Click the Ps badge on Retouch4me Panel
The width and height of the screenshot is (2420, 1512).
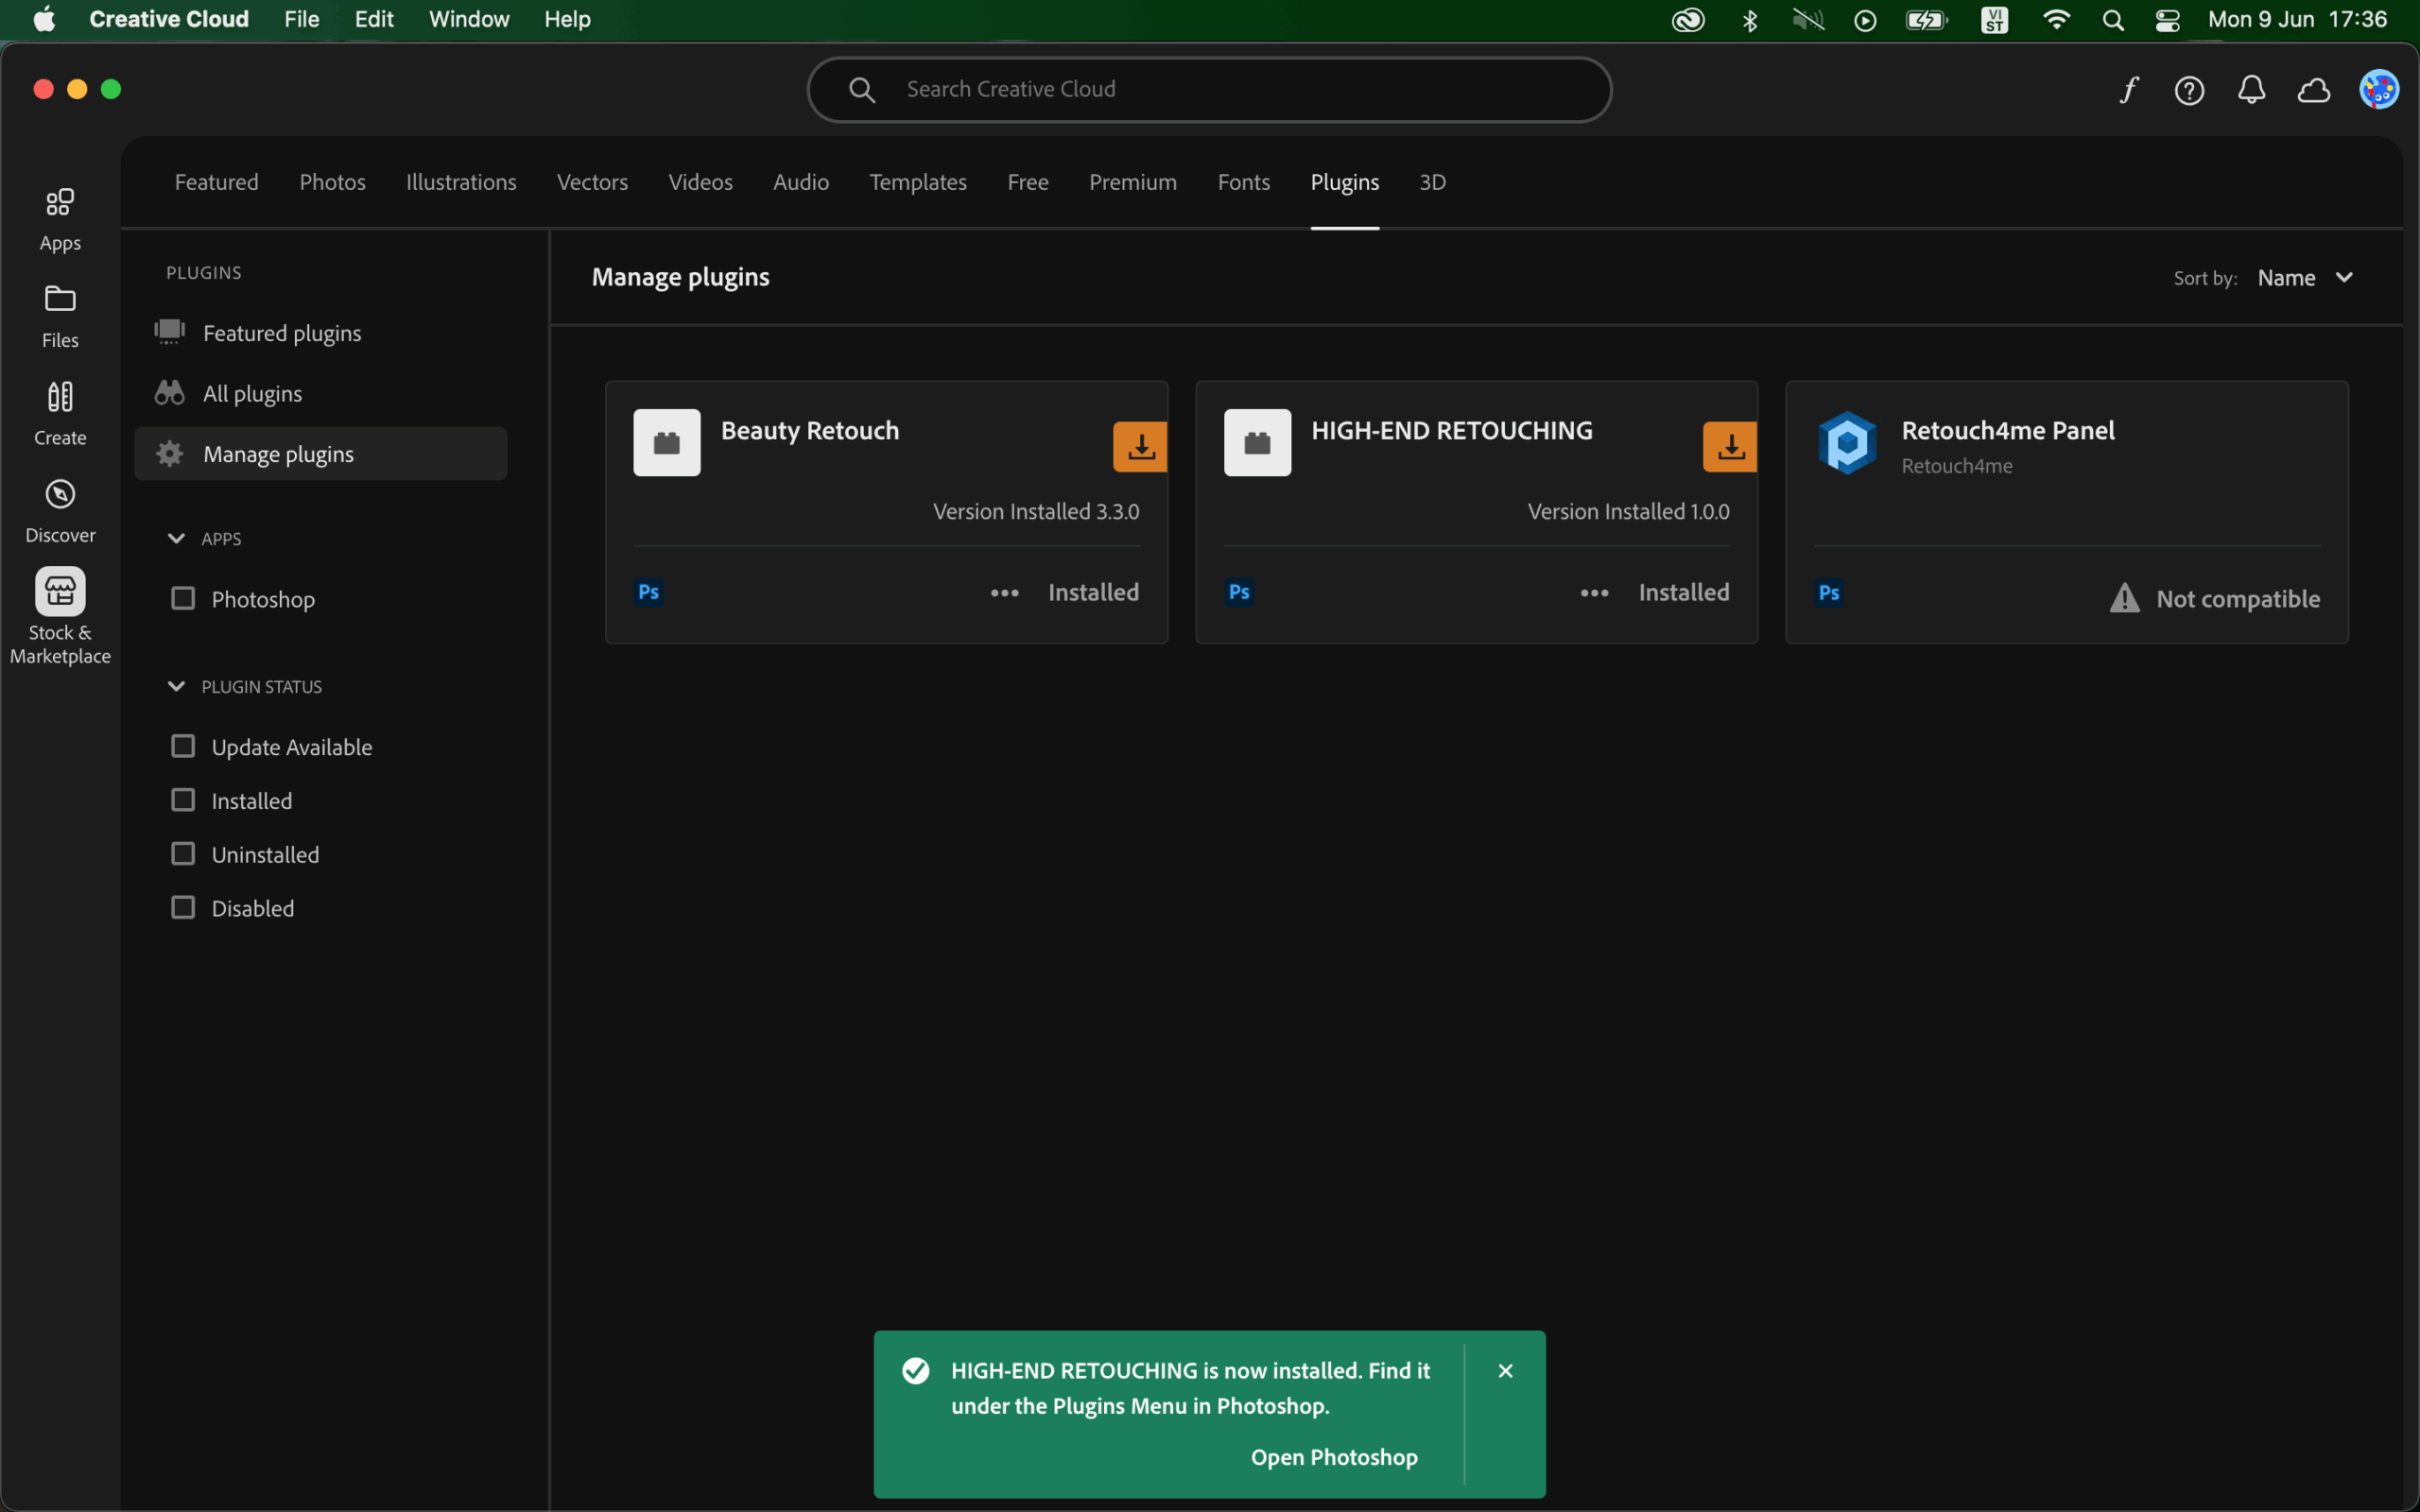tap(1829, 592)
